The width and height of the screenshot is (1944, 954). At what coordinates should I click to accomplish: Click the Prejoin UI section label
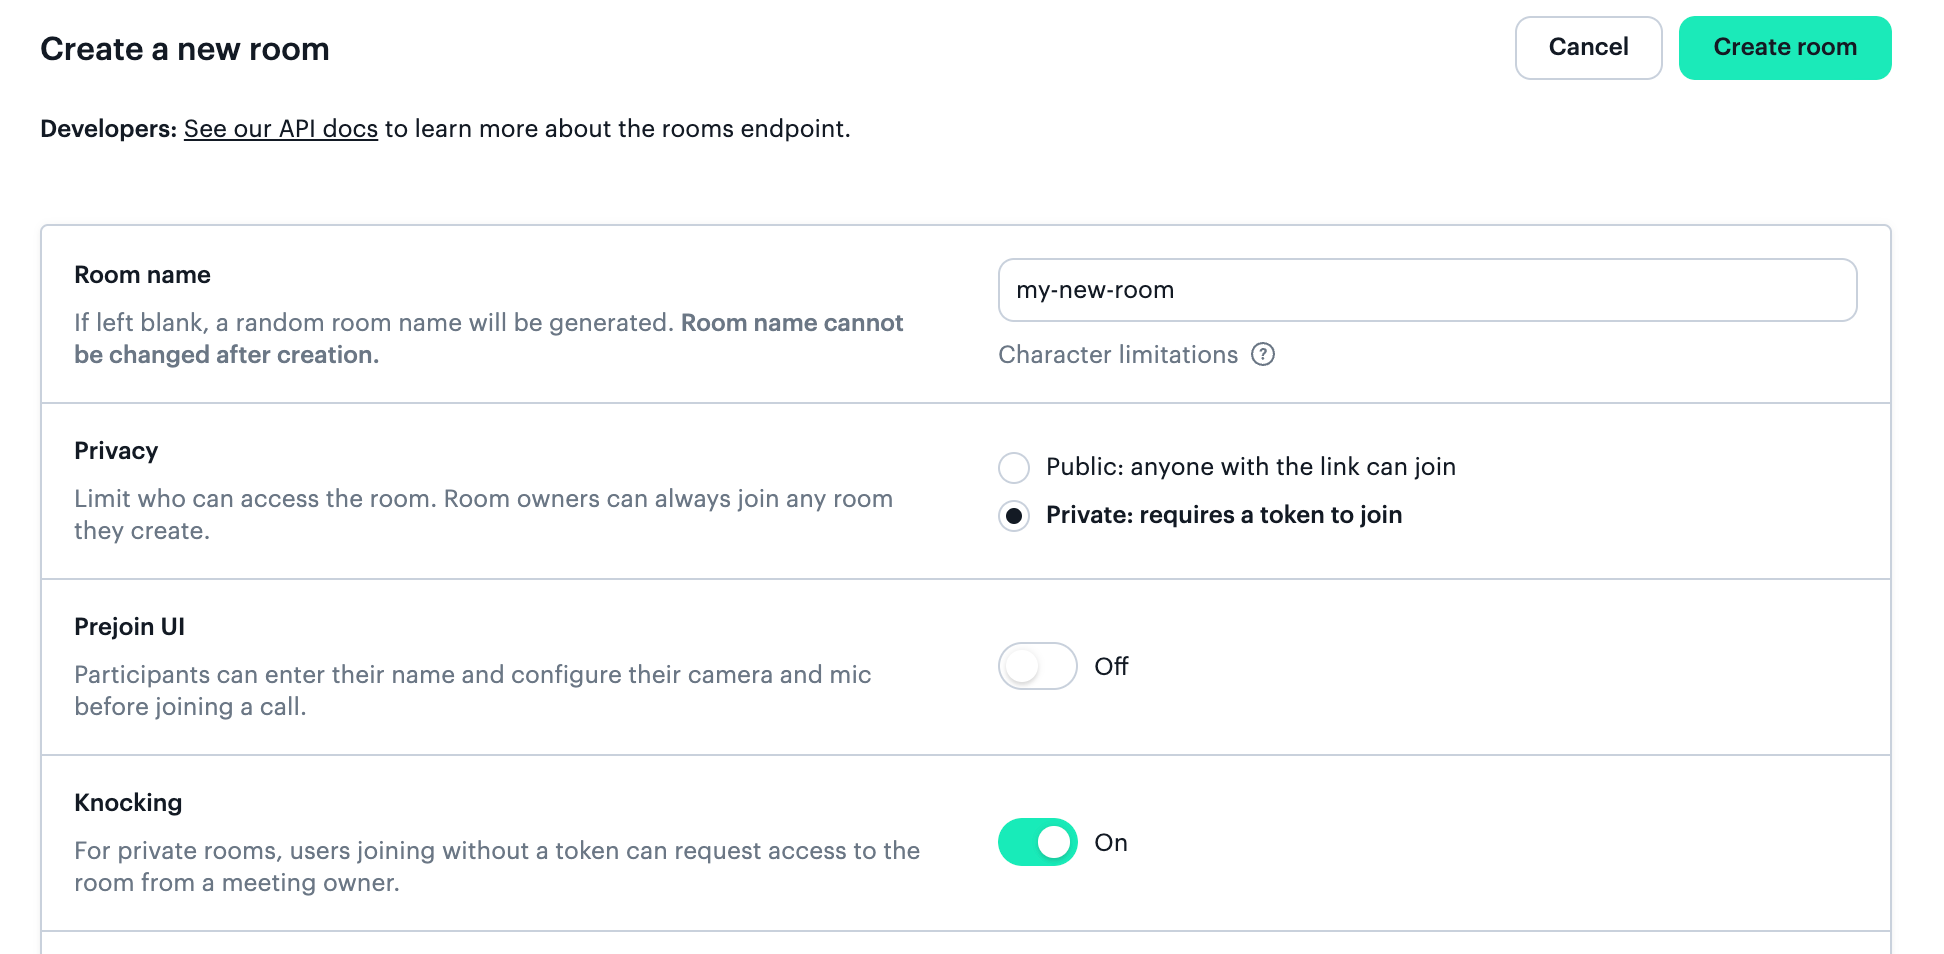pyautogui.click(x=129, y=627)
